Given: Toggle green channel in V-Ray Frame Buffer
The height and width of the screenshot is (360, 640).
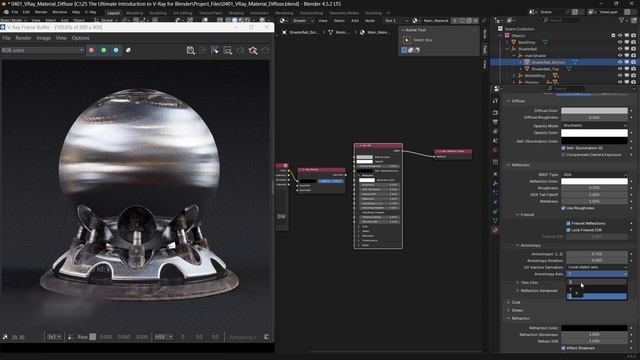Looking at the screenshot, I should click(104, 50).
